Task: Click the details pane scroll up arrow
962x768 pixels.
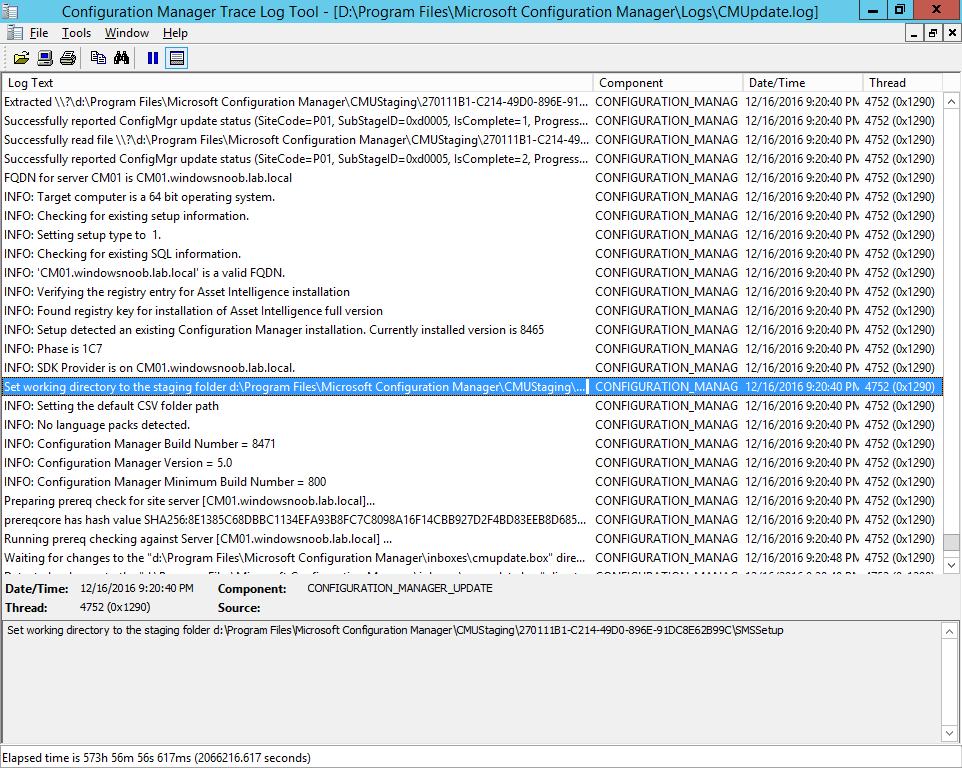Action: [x=949, y=631]
